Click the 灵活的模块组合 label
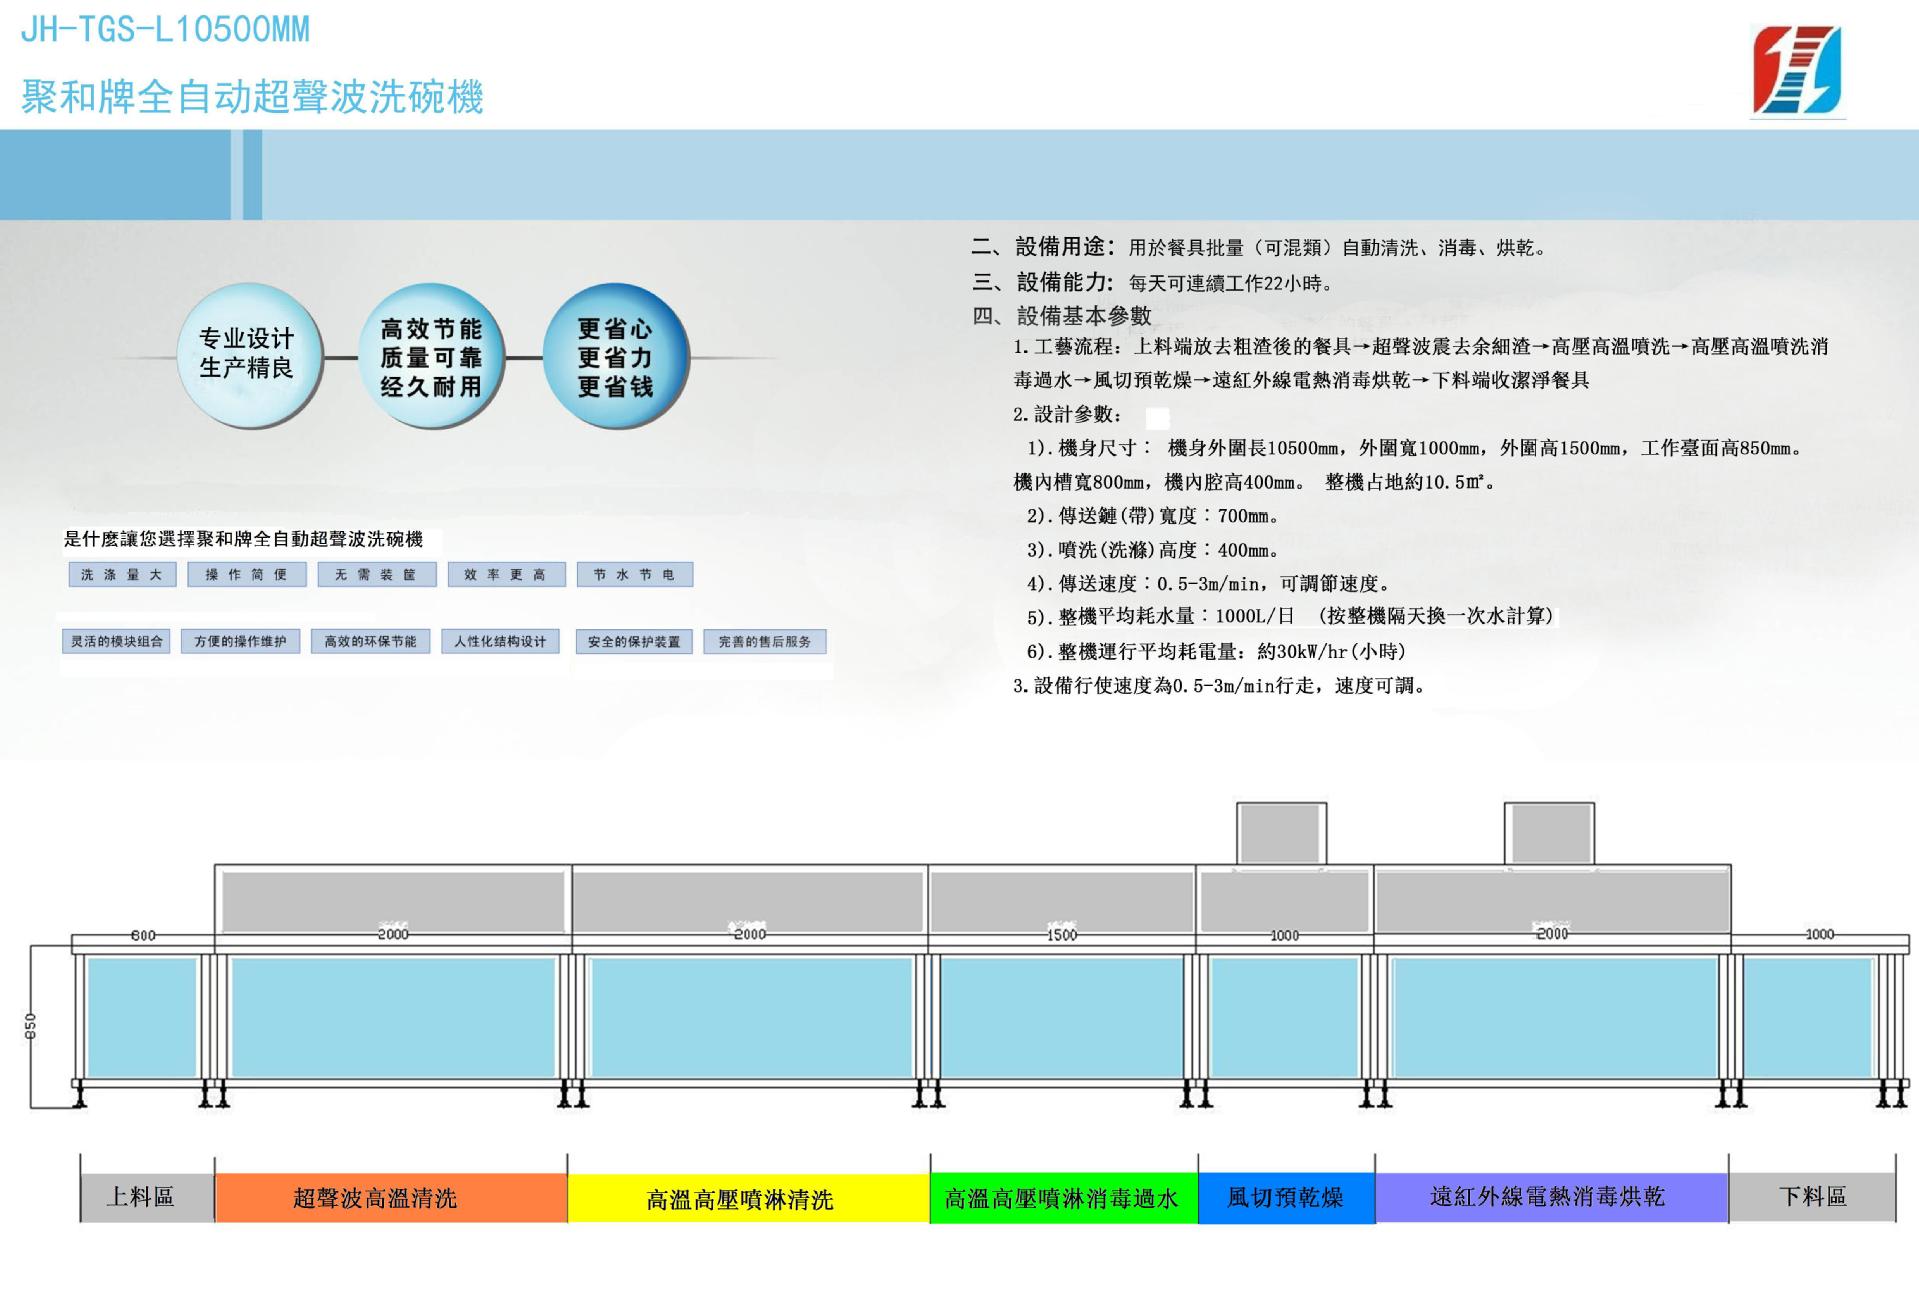This screenshot has height=1302, width=1919. (x=116, y=642)
